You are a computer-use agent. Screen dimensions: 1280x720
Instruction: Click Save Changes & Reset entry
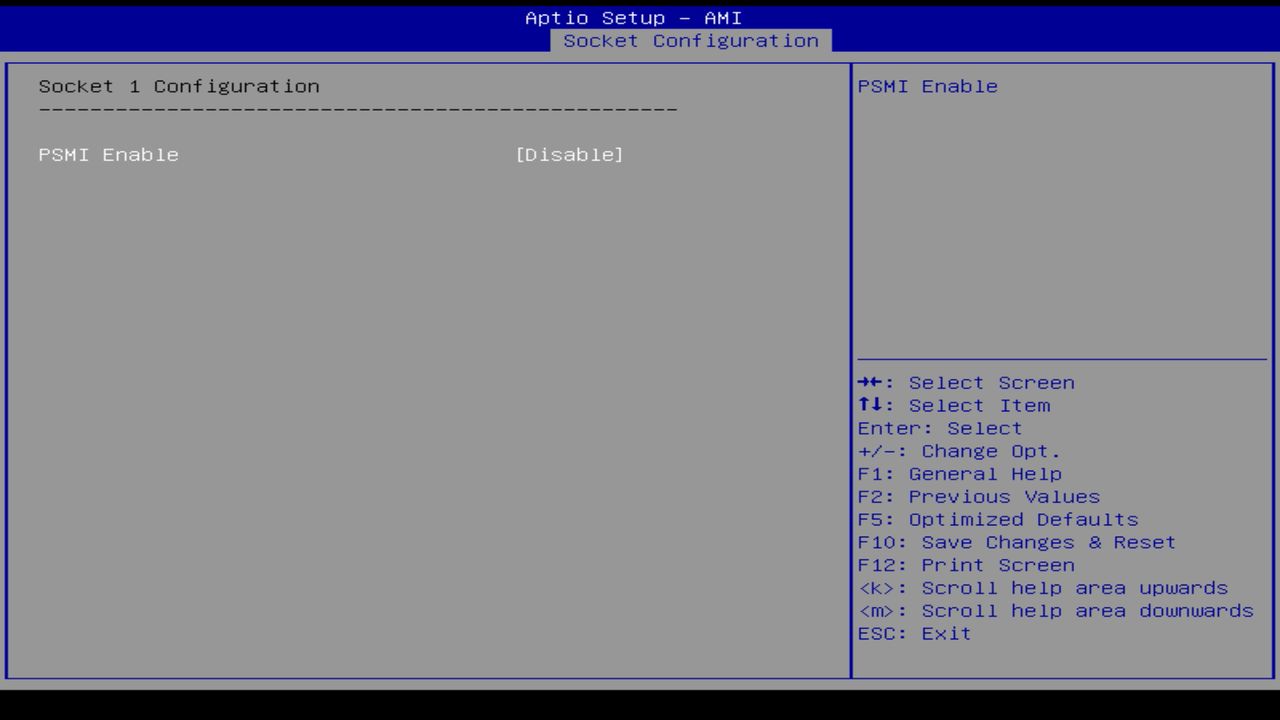pyautogui.click(x=1016, y=542)
